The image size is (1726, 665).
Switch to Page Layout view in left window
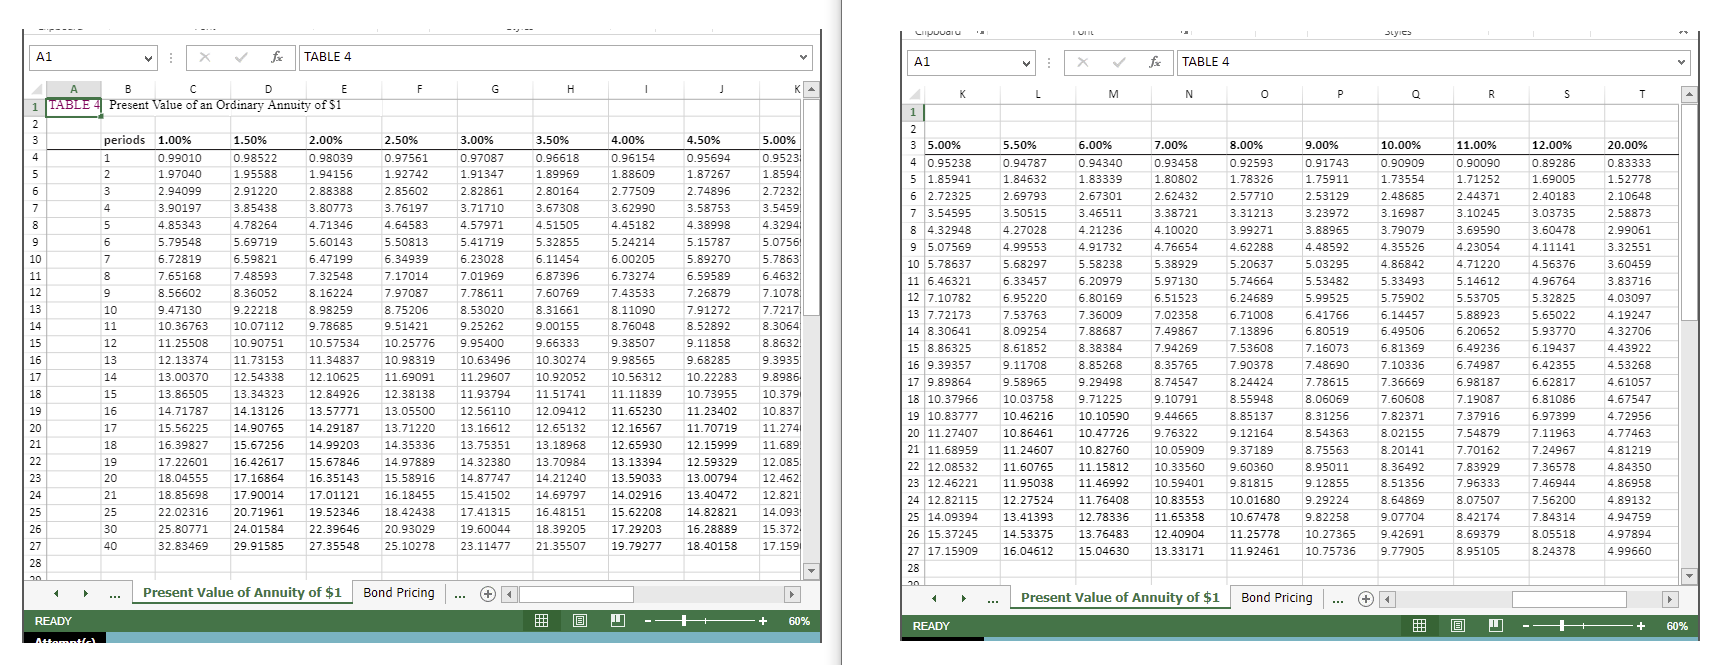(x=580, y=621)
